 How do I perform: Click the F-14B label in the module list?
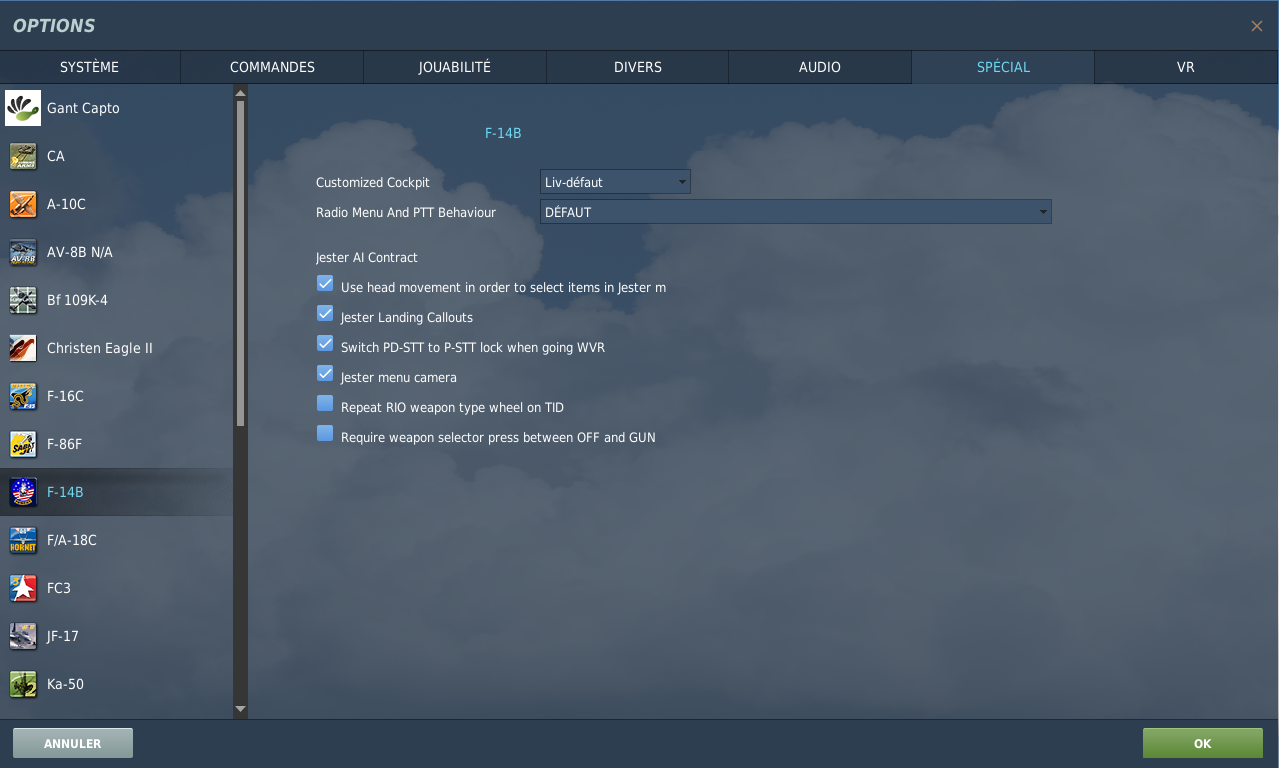click(x=65, y=492)
